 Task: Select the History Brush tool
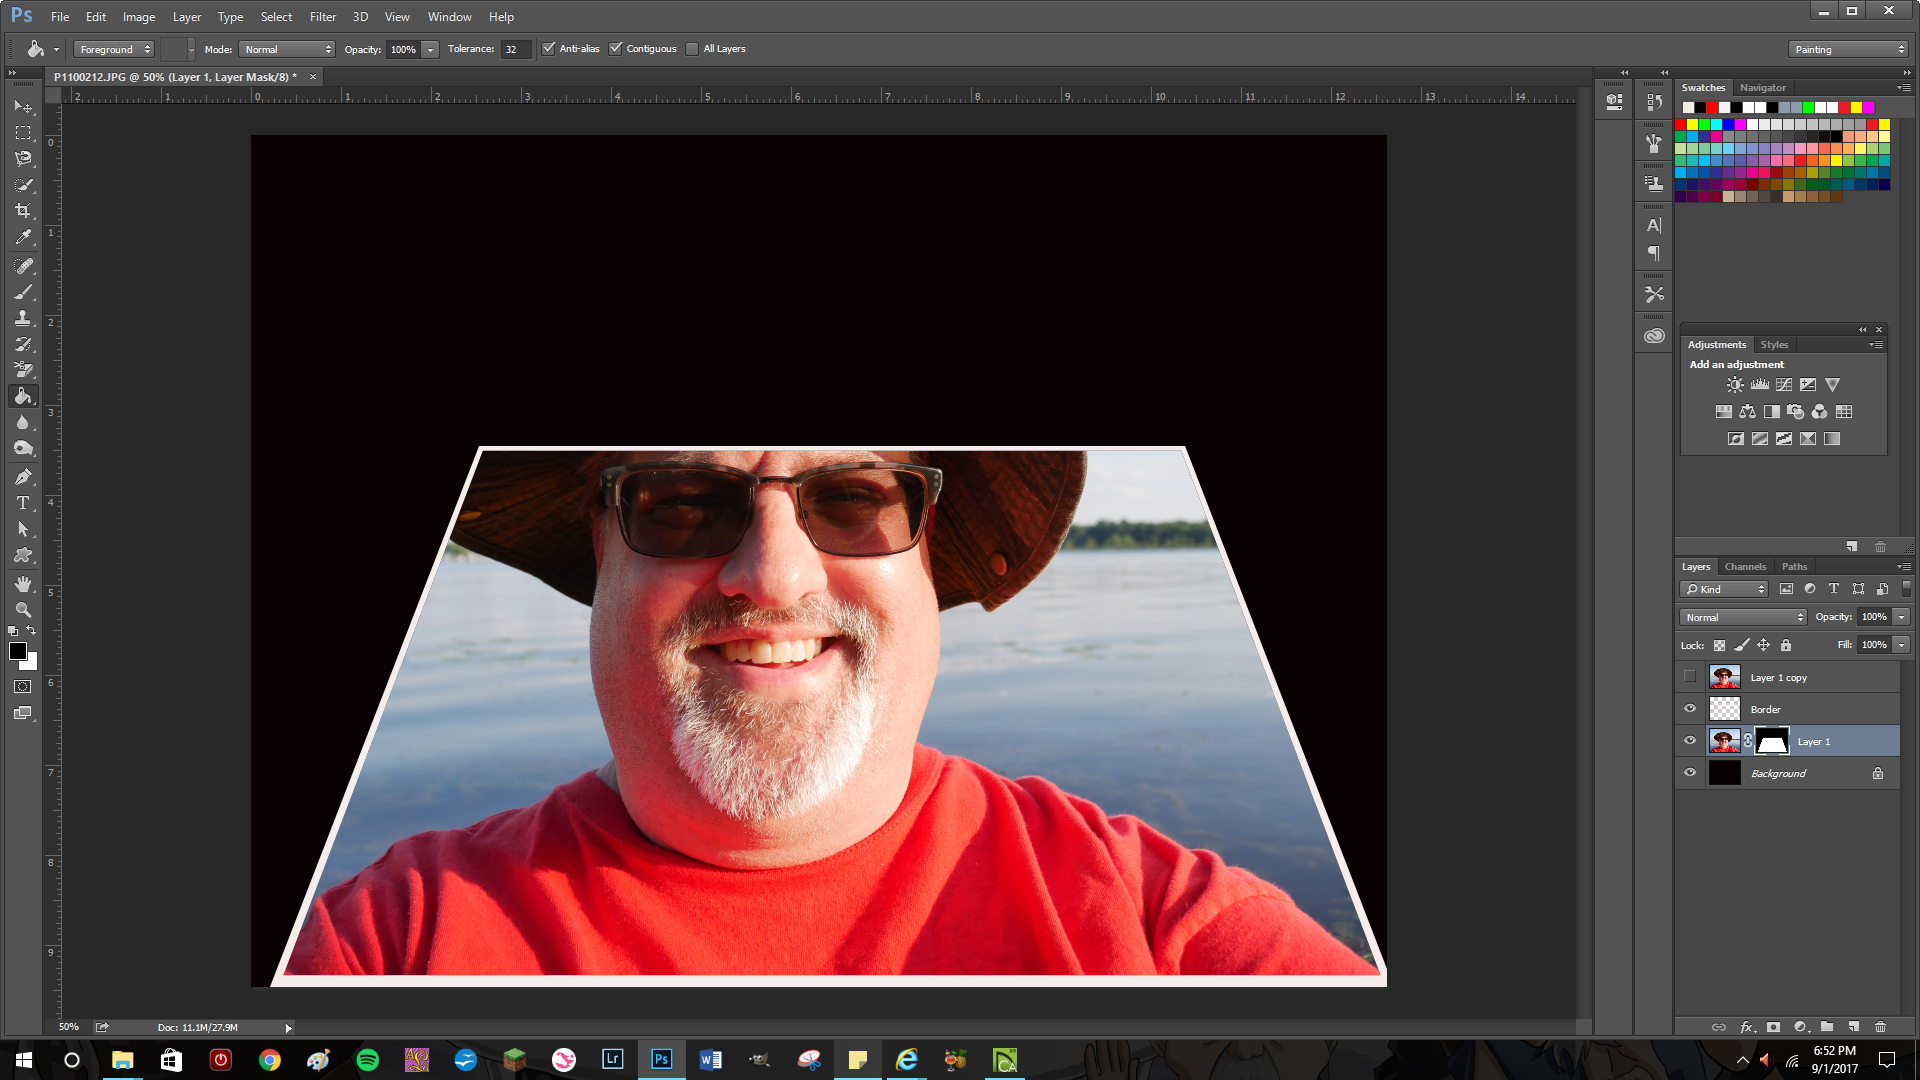[23, 344]
